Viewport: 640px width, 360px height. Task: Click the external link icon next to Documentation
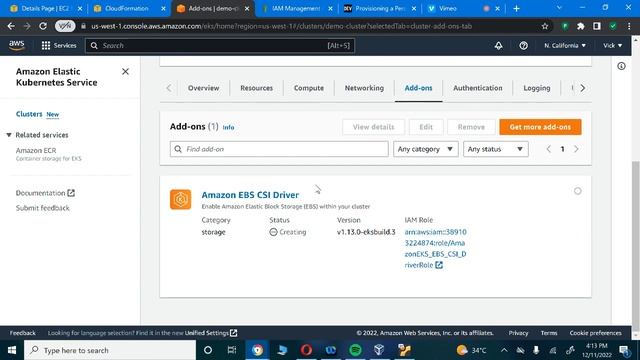[x=71, y=193]
